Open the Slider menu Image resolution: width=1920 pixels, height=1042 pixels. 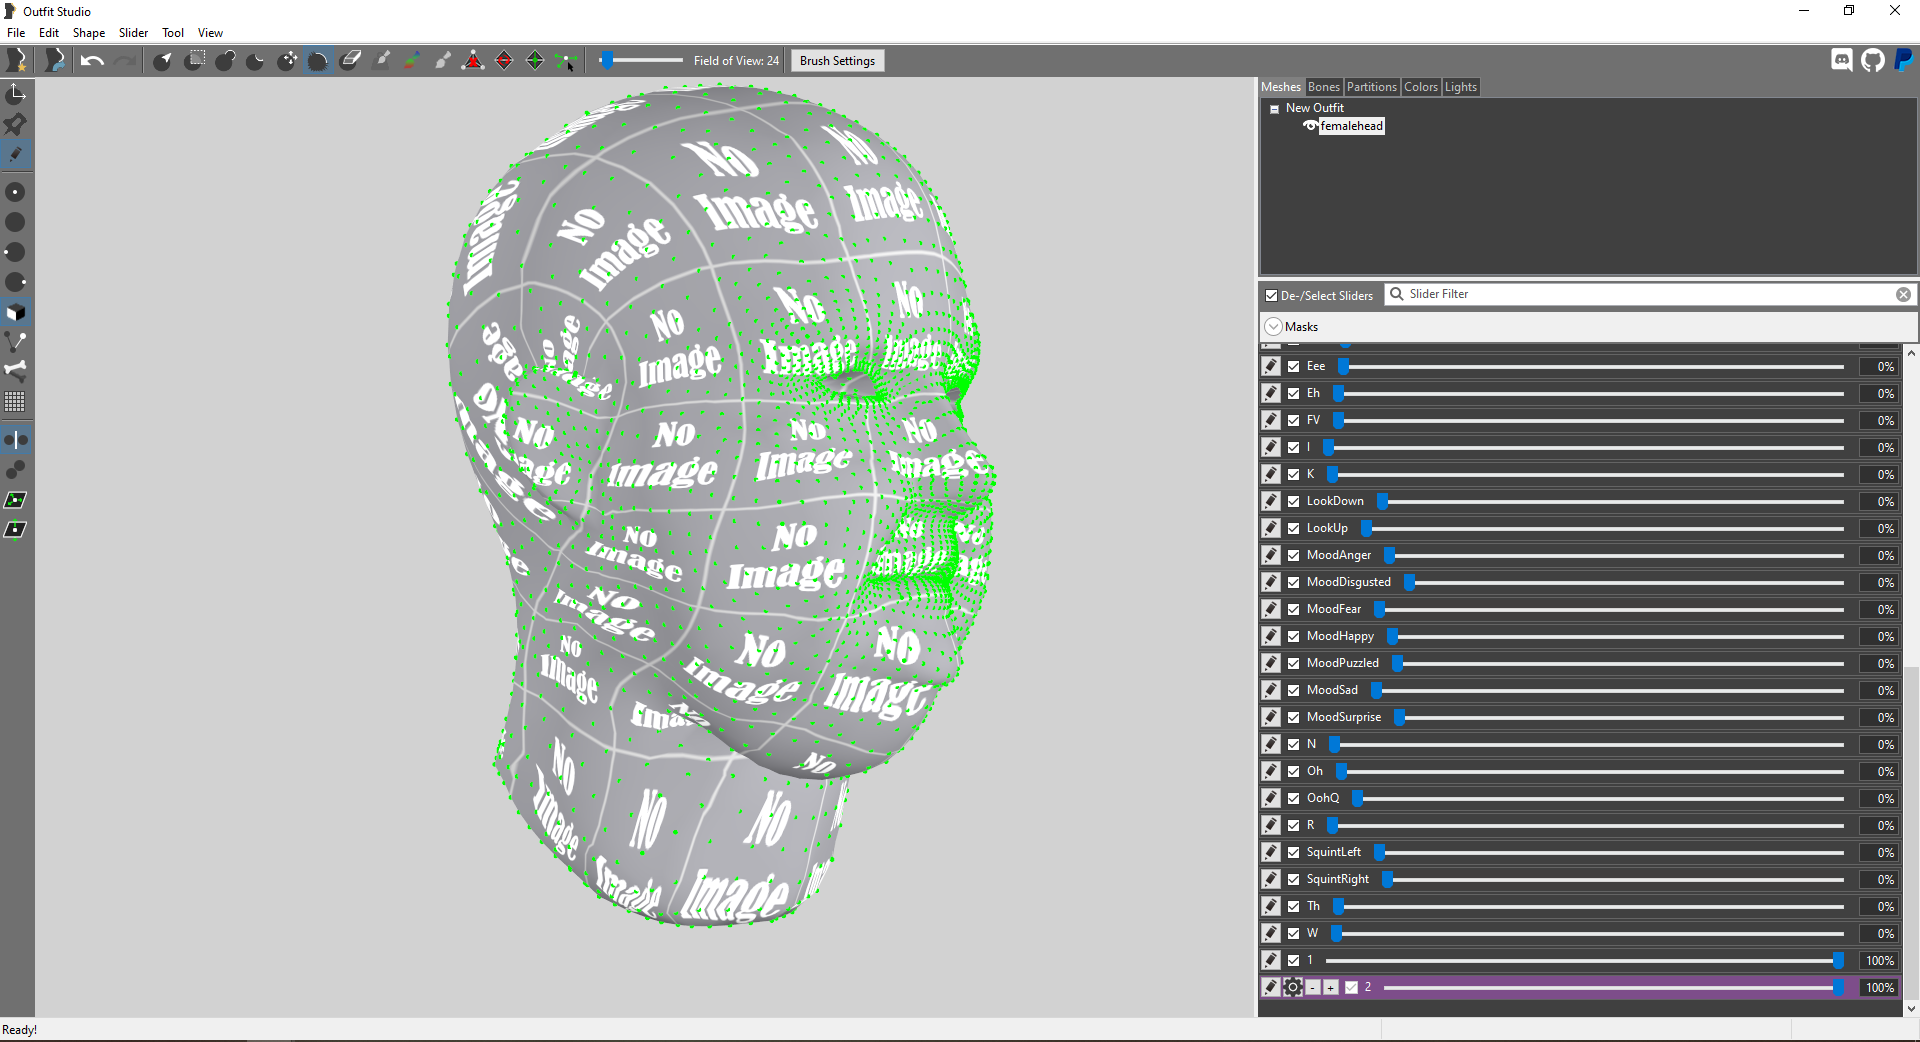click(x=133, y=33)
